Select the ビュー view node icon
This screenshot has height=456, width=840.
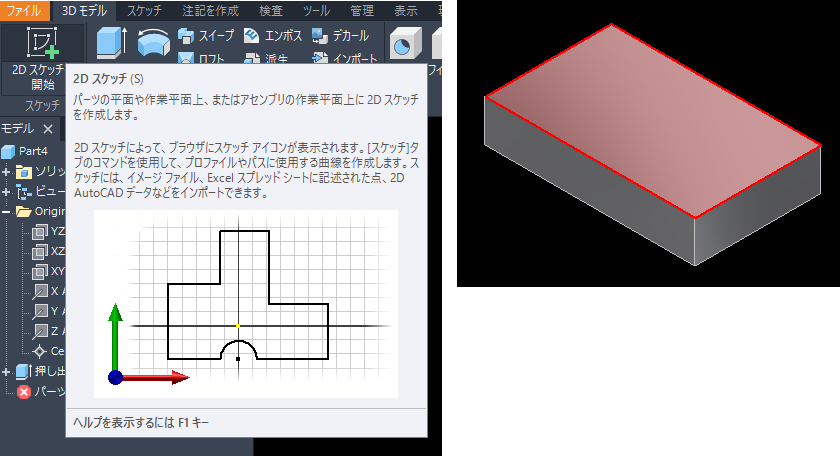(x=24, y=192)
